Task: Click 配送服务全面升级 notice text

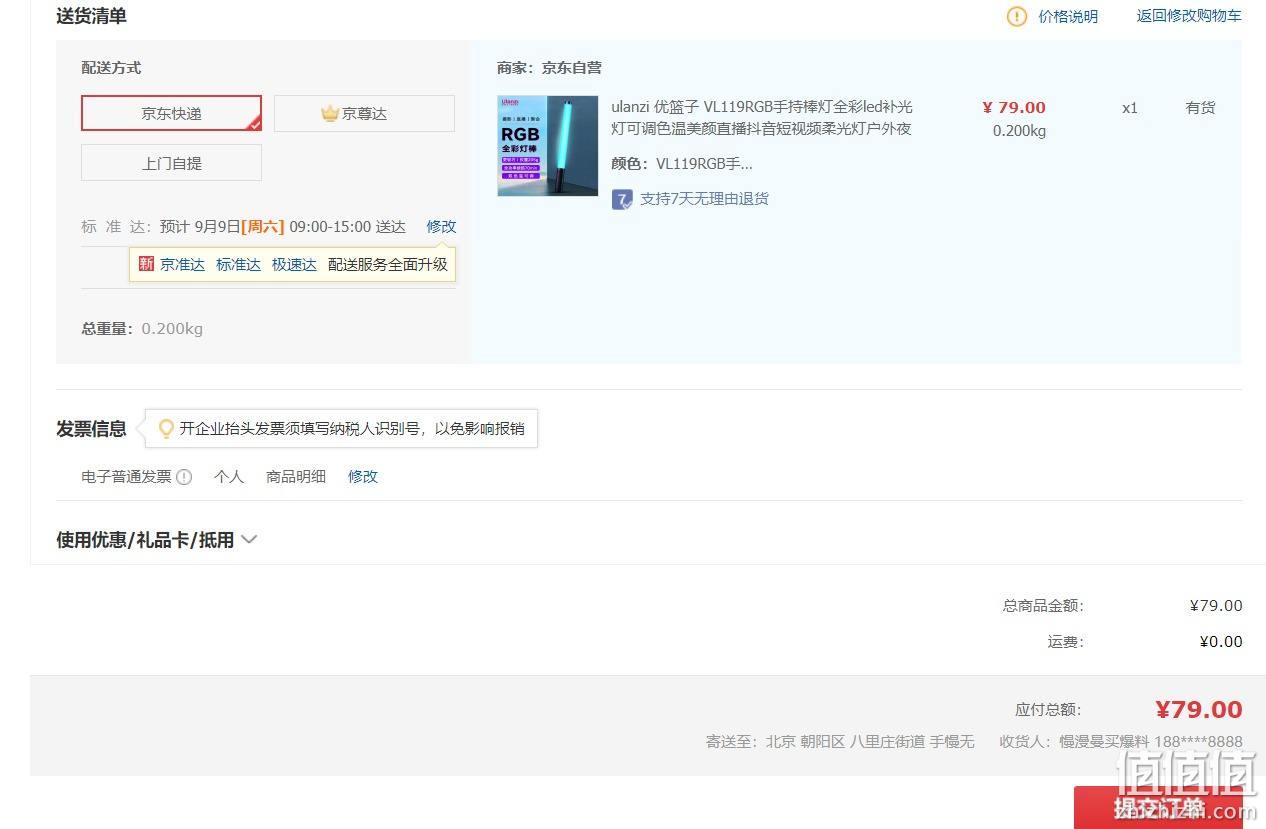Action: coord(388,265)
